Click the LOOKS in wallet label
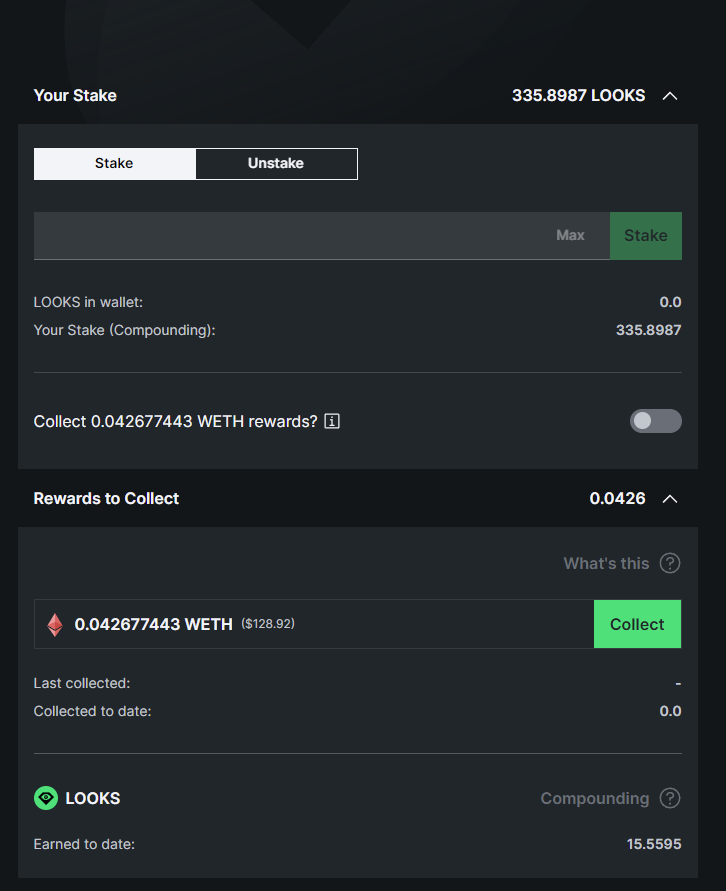Image resolution: width=726 pixels, height=891 pixels. [88, 302]
